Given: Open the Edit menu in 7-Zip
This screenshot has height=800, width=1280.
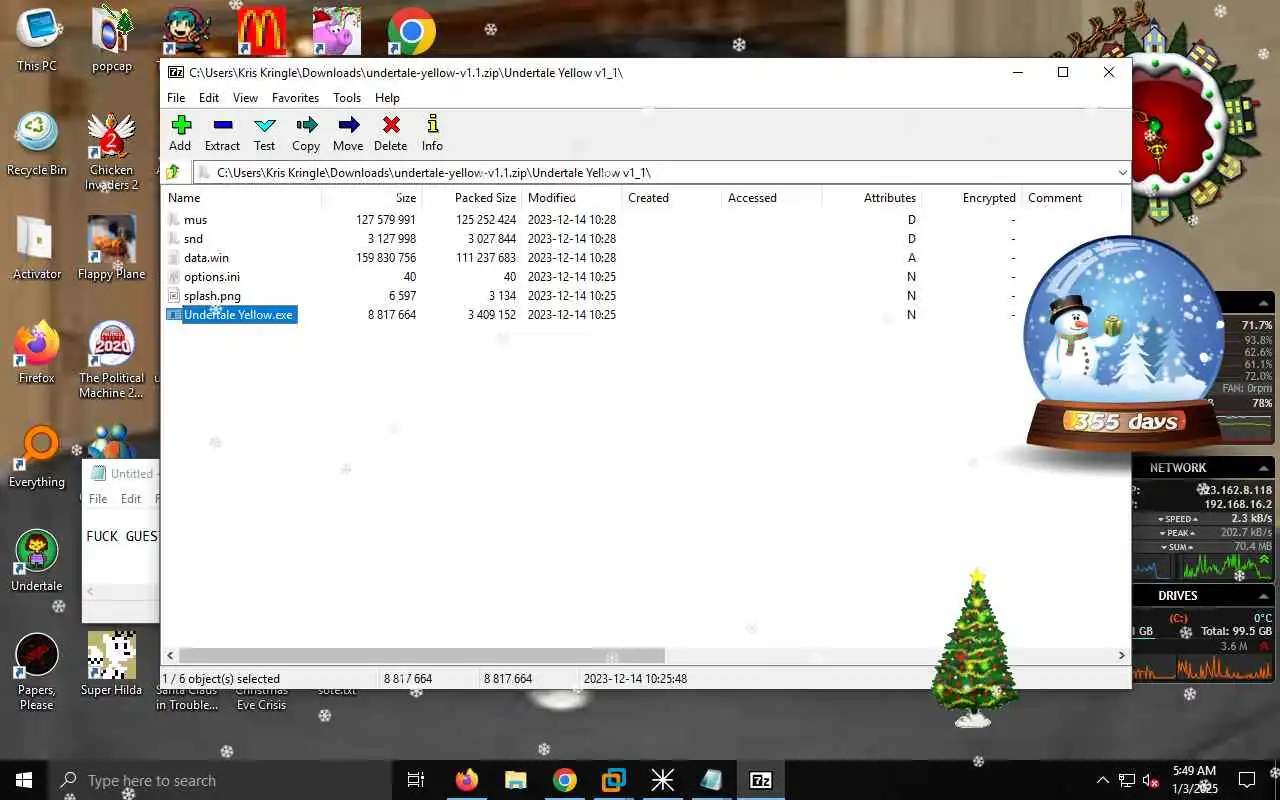Looking at the screenshot, I should 209,98.
